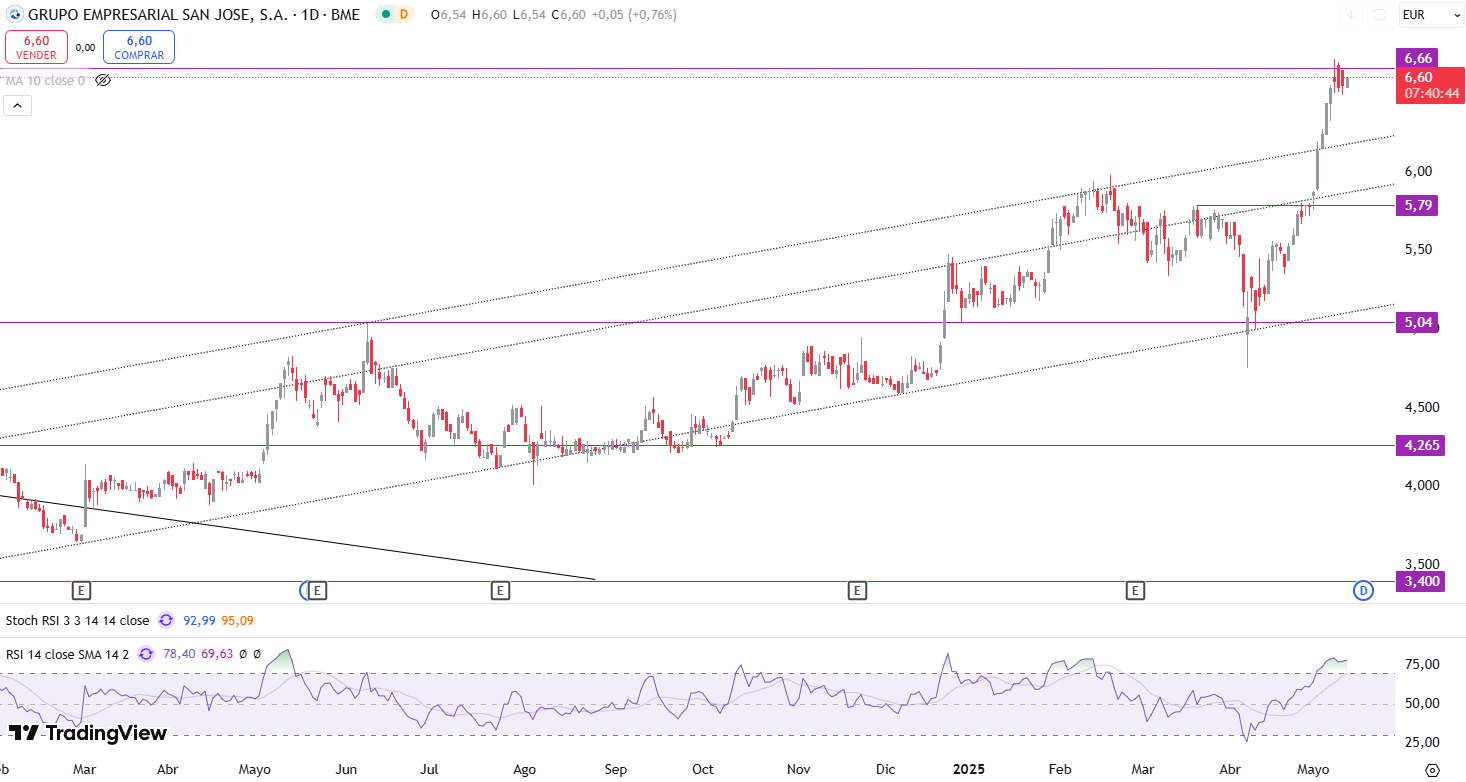Click the RSI average value 69,63

pyautogui.click(x=217, y=654)
